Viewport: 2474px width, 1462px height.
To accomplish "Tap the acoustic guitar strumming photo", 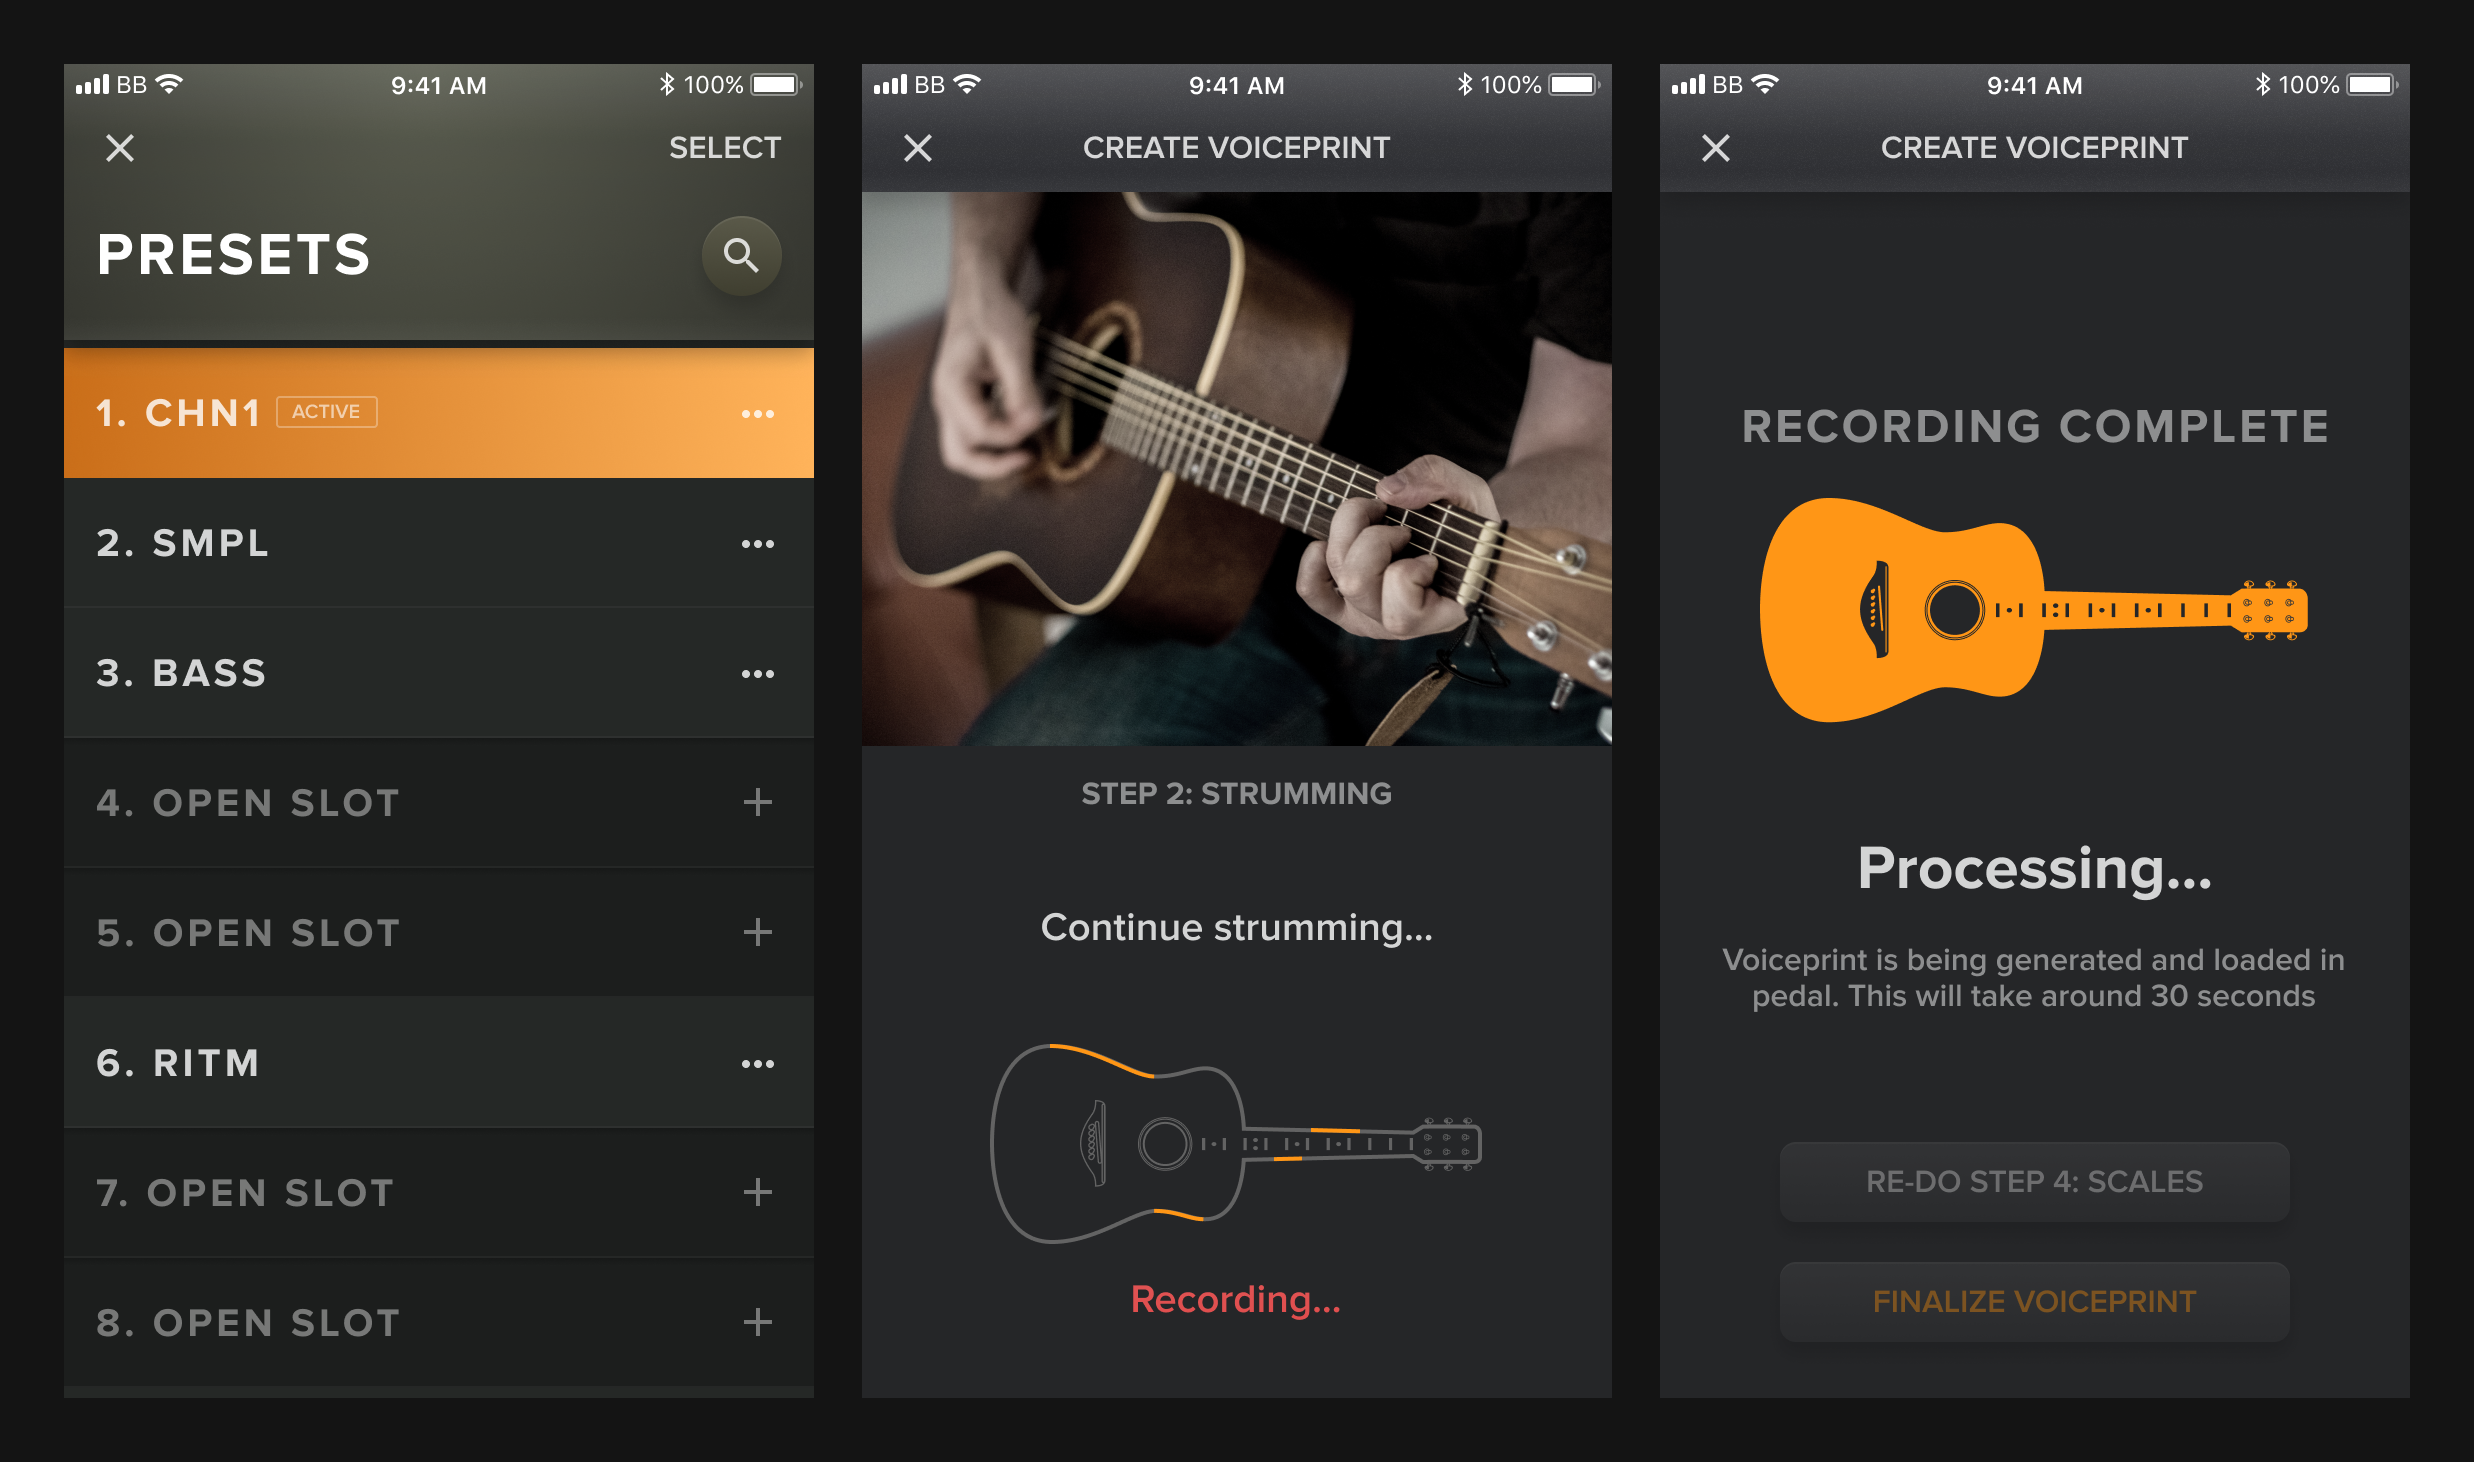I will click(x=1236, y=469).
